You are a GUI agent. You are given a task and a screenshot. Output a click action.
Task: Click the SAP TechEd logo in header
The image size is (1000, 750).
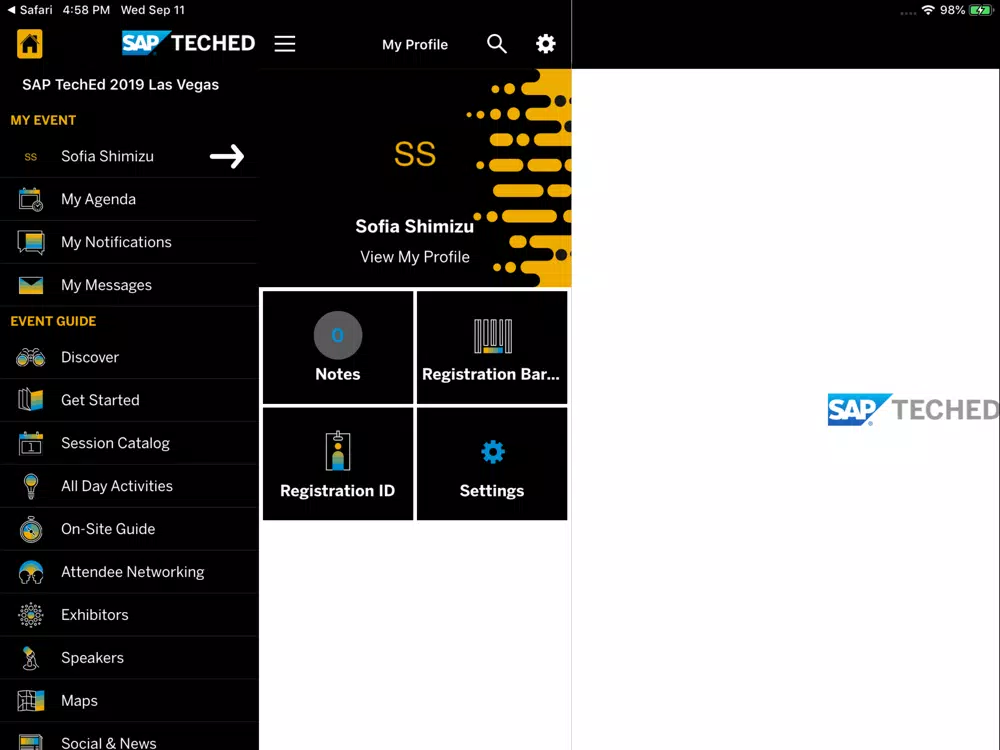(x=188, y=43)
